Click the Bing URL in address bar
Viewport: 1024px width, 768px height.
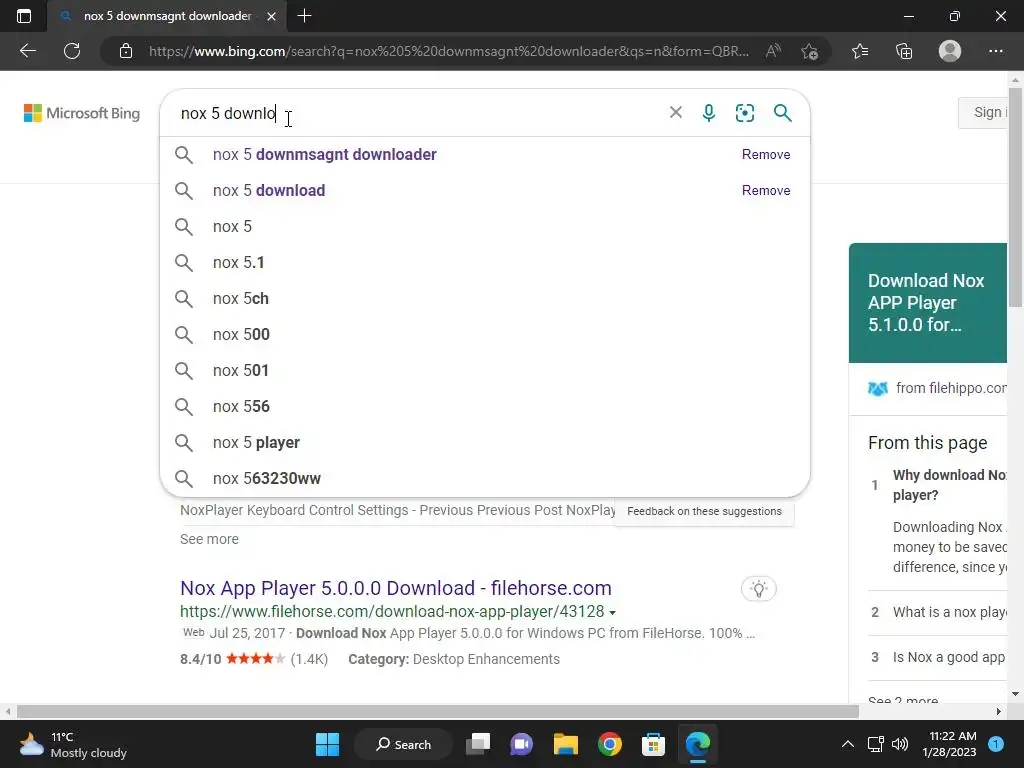pyautogui.click(x=449, y=51)
